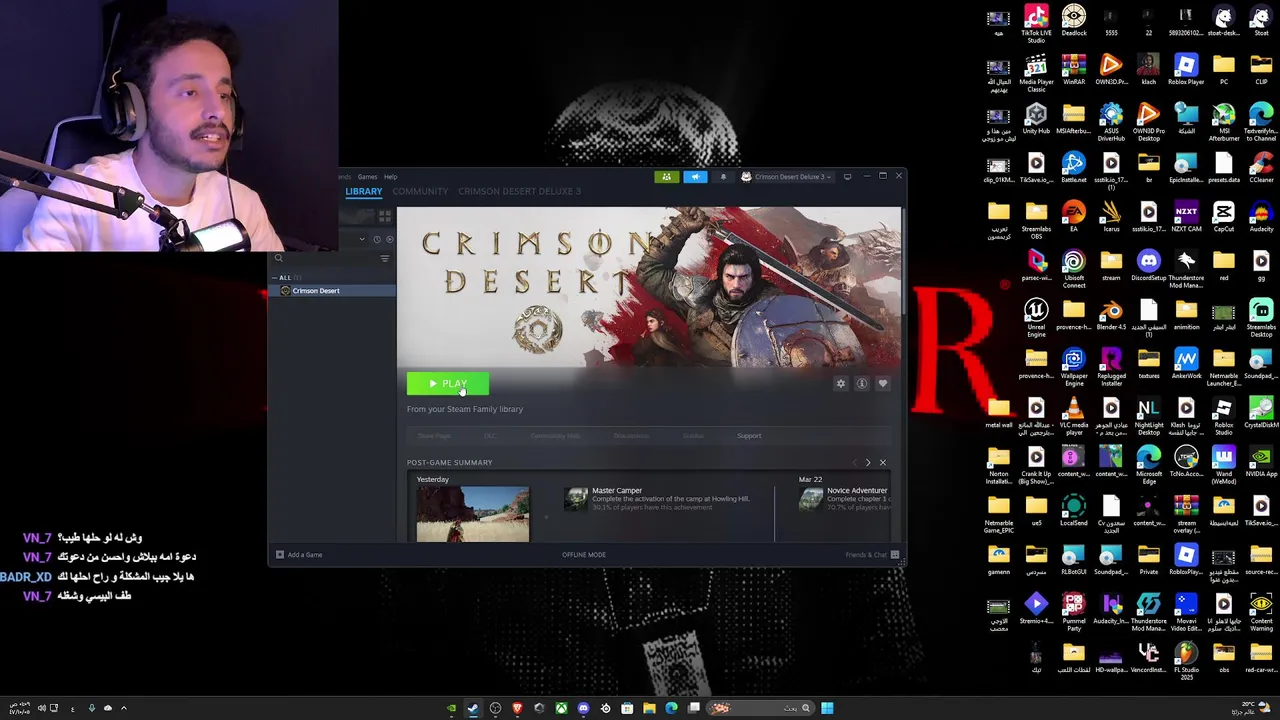The width and height of the screenshot is (1280, 720).
Task: Open TikTok LIVE Studio desktop icon
Action: (1036, 24)
